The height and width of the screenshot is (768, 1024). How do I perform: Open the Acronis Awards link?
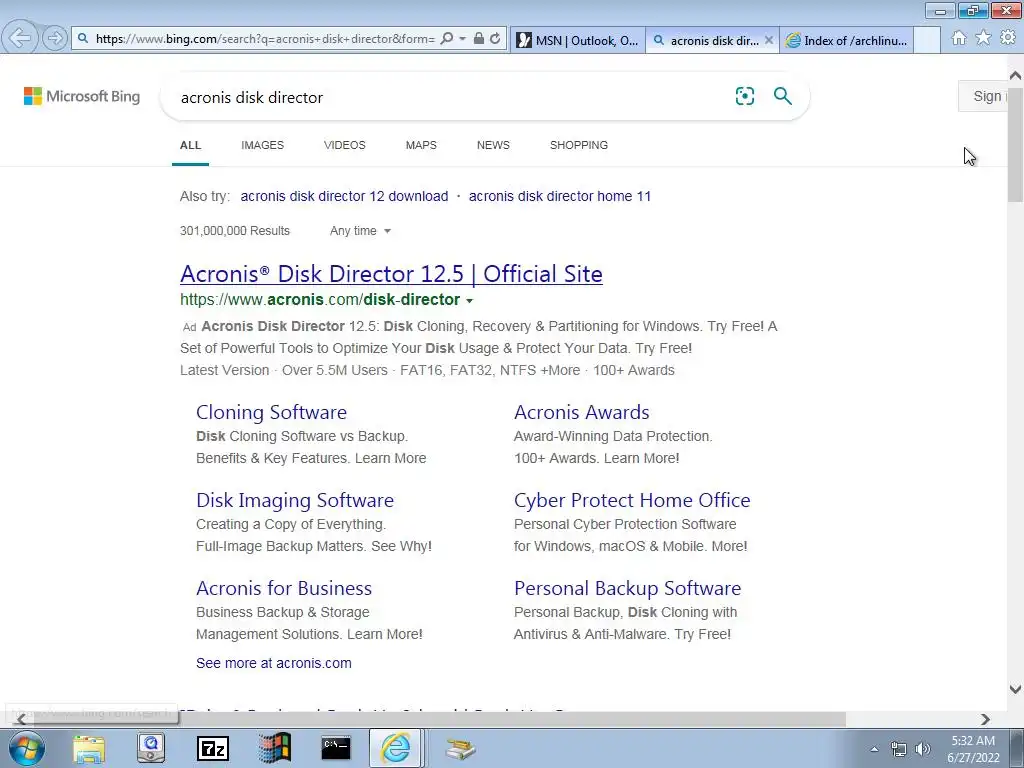(x=581, y=412)
